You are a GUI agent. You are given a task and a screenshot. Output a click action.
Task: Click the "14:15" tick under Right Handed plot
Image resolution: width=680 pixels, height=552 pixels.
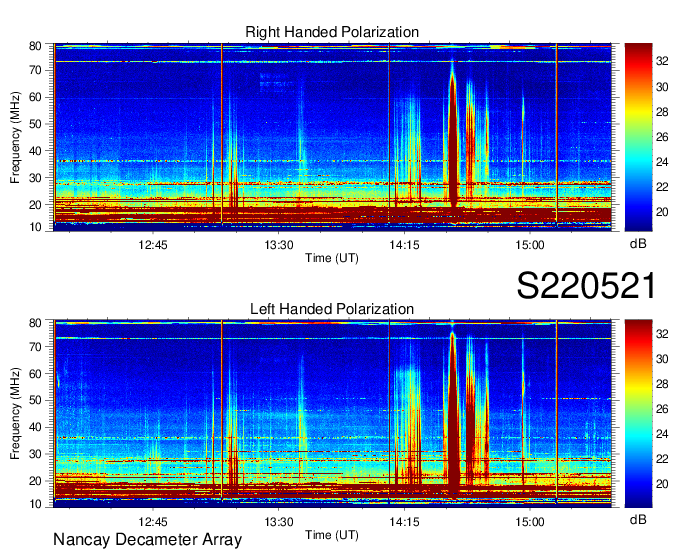pyautogui.click(x=404, y=245)
